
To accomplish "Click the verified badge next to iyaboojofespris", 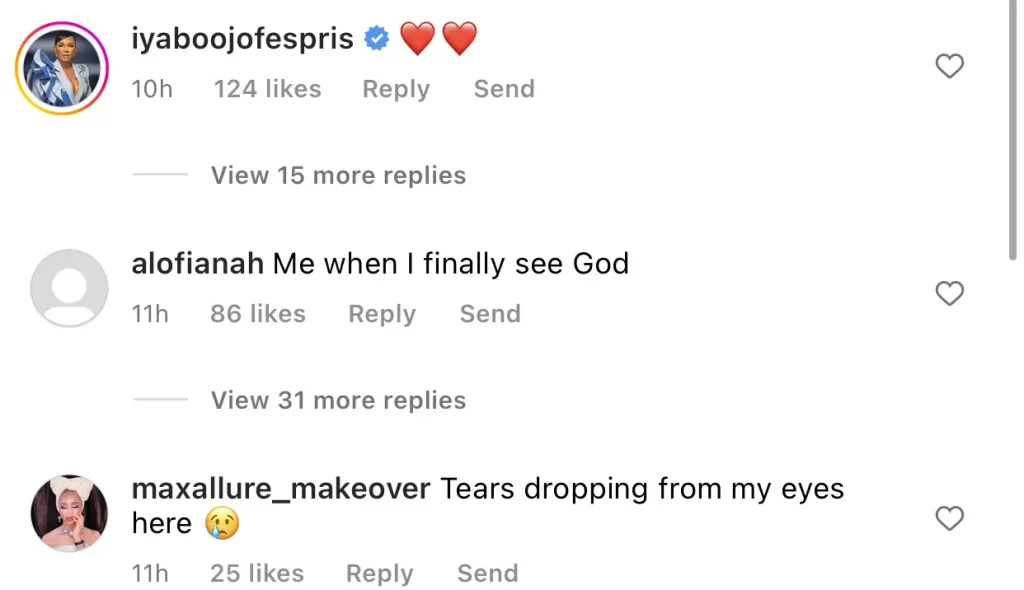I will pos(376,40).
